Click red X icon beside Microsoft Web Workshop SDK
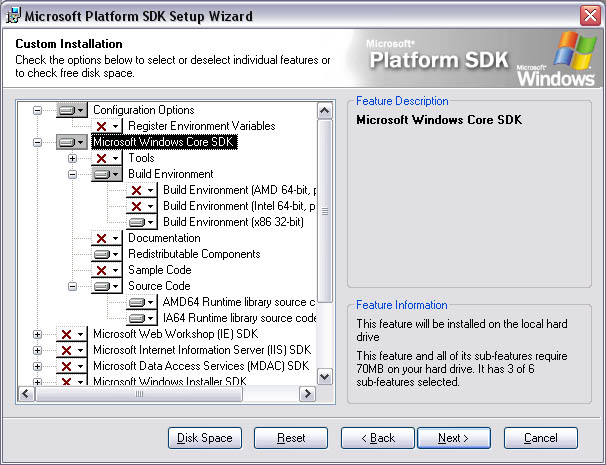The width and height of the screenshot is (606, 465). click(x=72, y=334)
